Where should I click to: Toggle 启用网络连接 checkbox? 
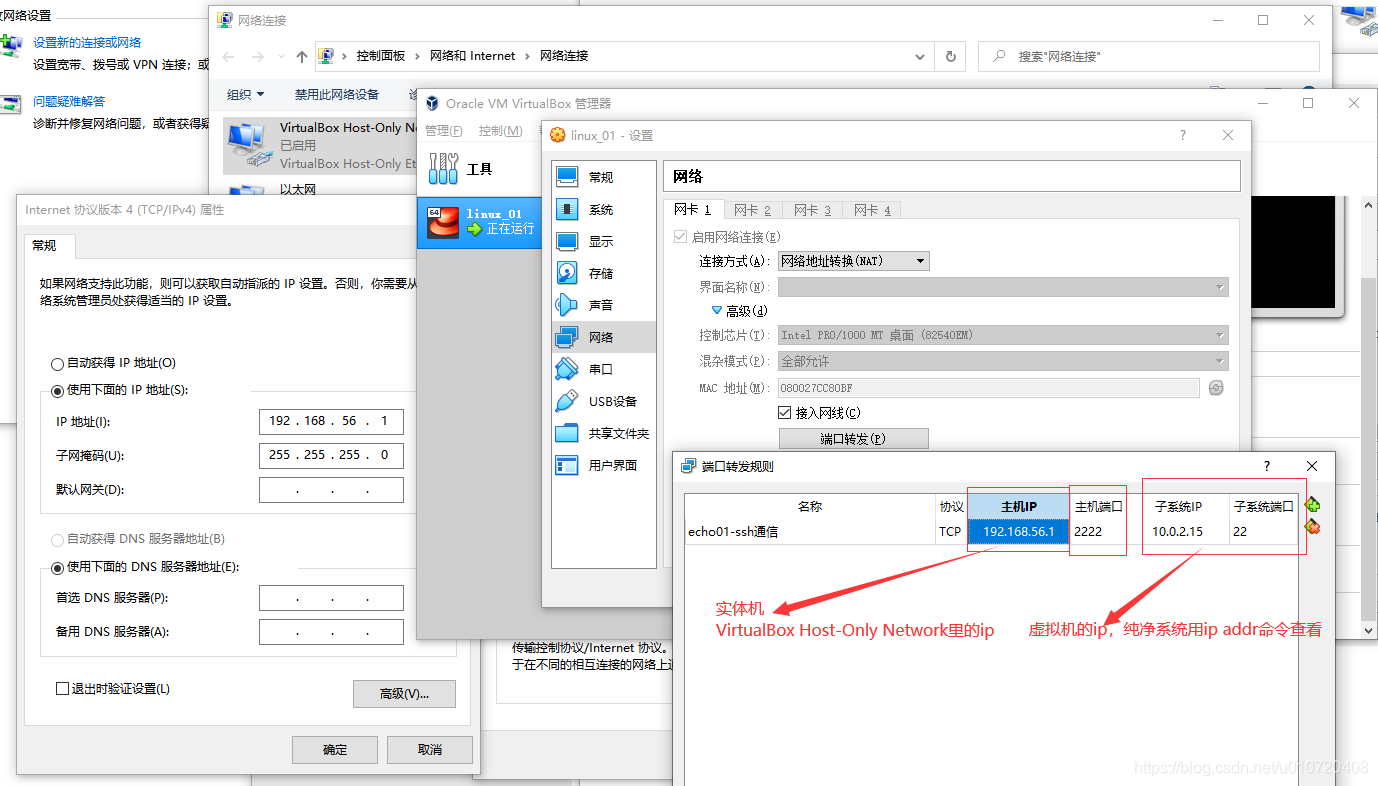[x=682, y=237]
